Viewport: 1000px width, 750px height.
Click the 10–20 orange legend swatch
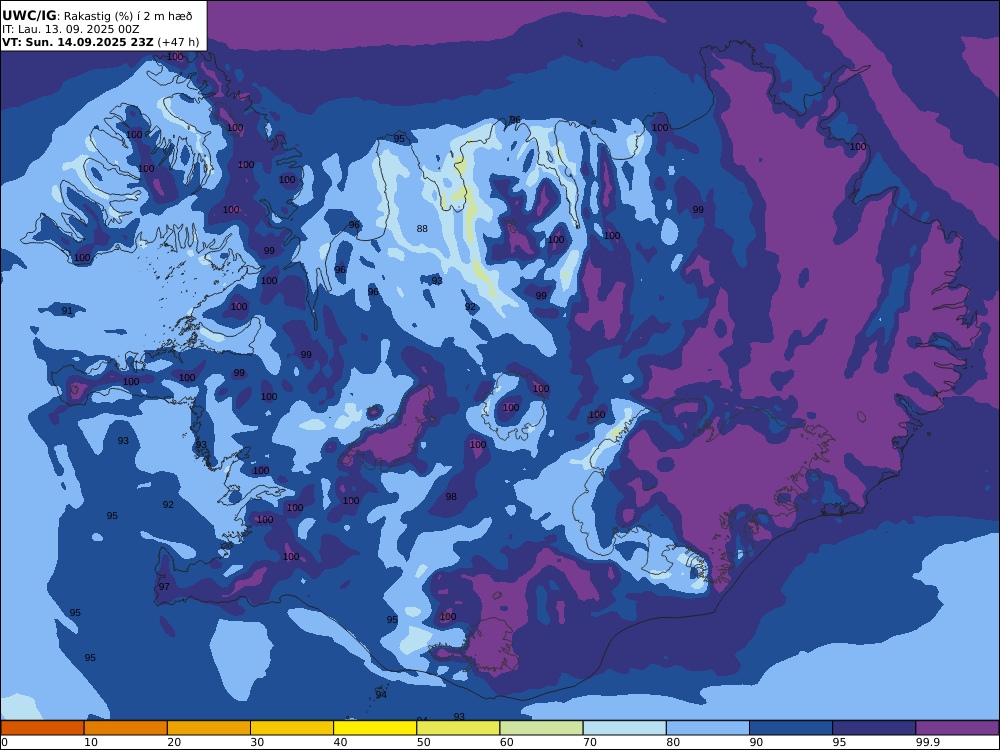coord(126,728)
